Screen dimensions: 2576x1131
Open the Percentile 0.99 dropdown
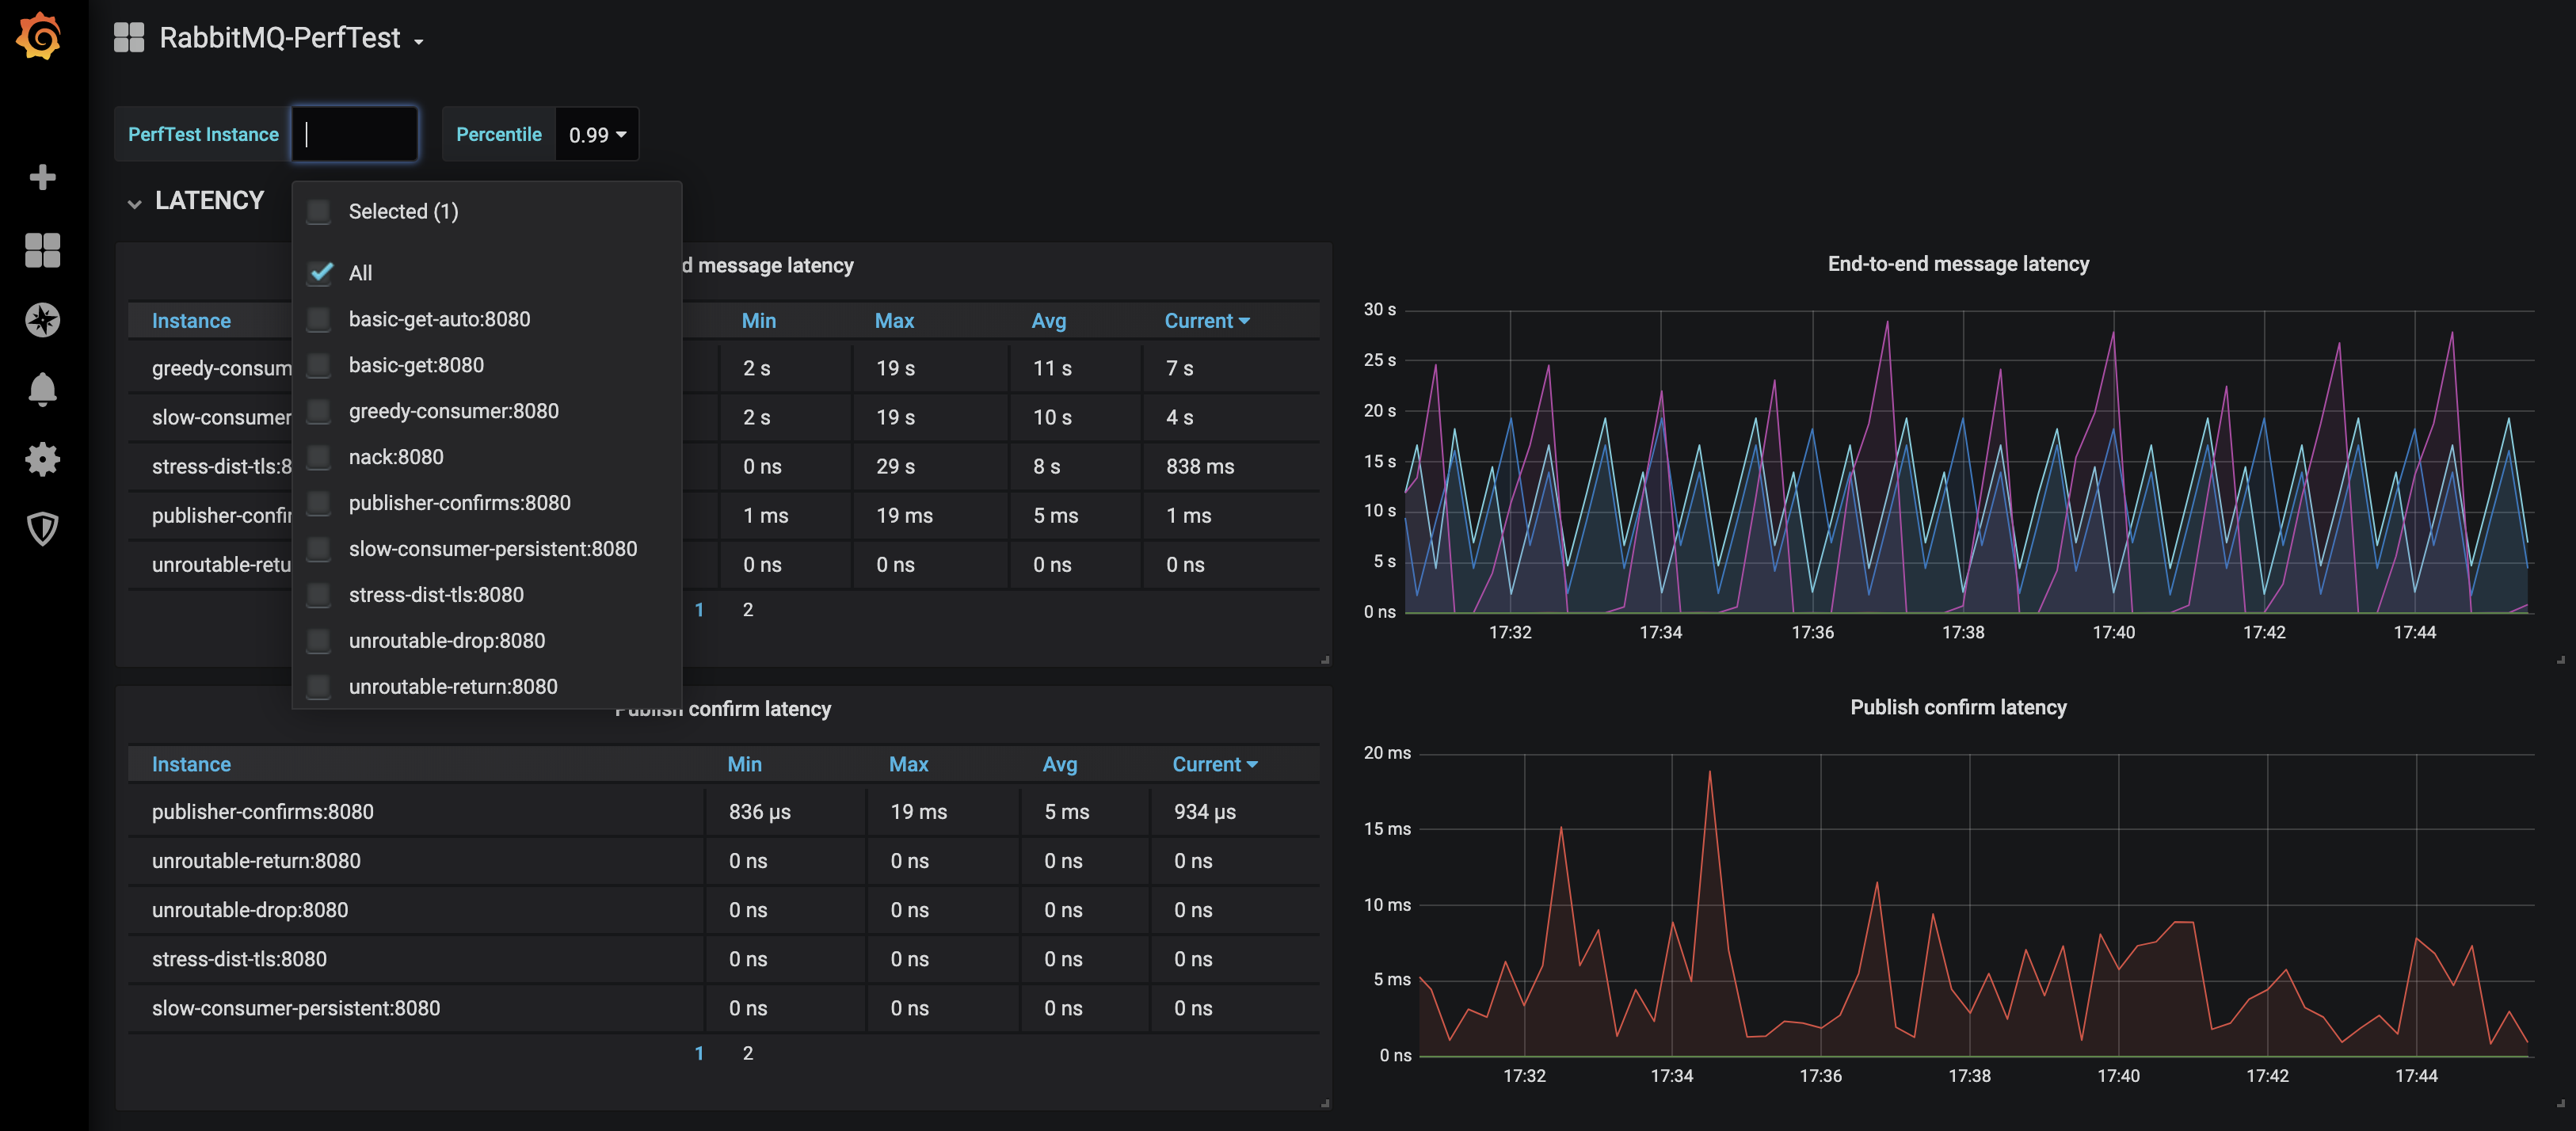coord(596,134)
